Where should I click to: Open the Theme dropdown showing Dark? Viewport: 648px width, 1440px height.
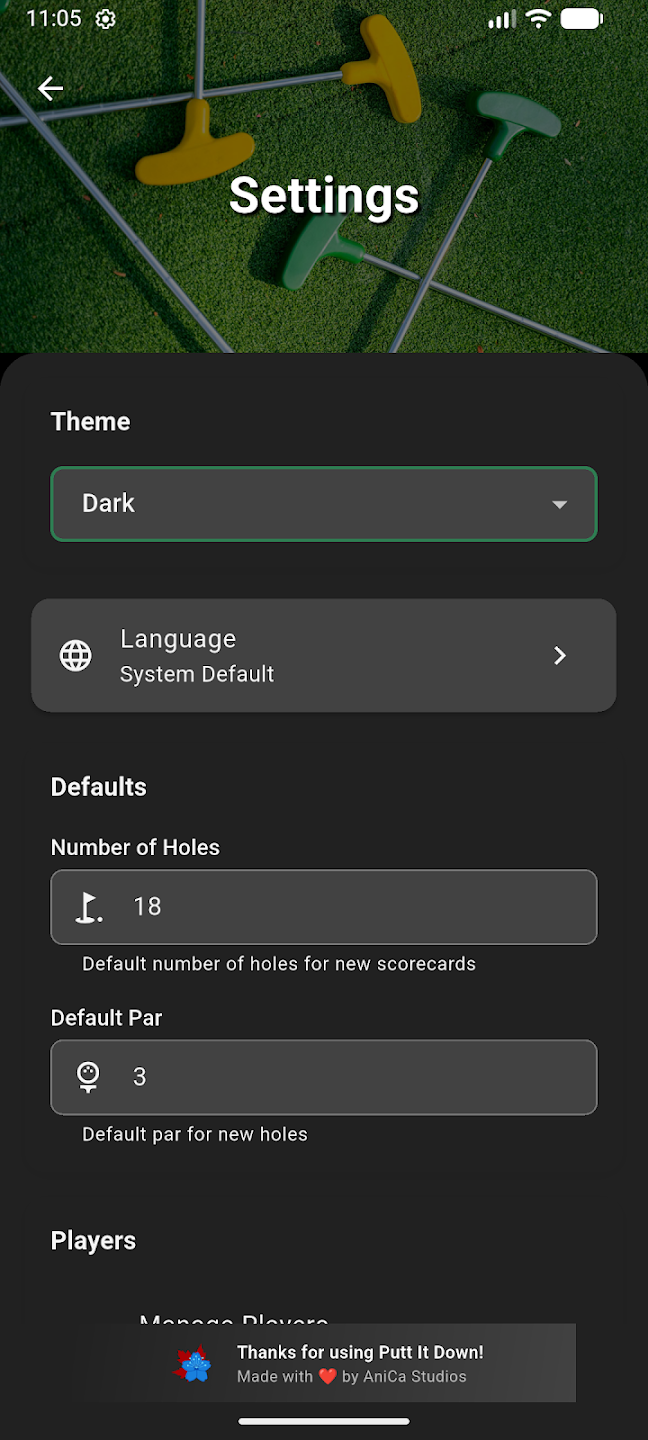pyautogui.click(x=300, y=504)
